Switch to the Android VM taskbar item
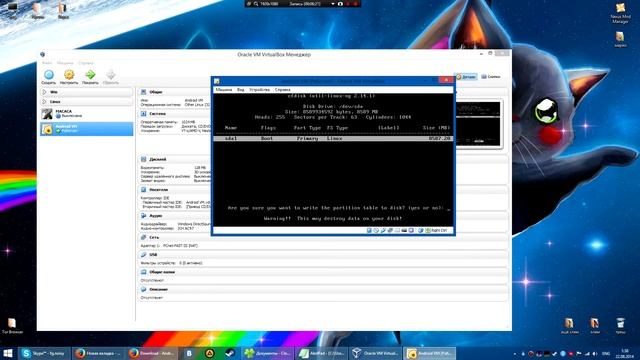Screen dimensions: 640x360 [x=429, y=353]
